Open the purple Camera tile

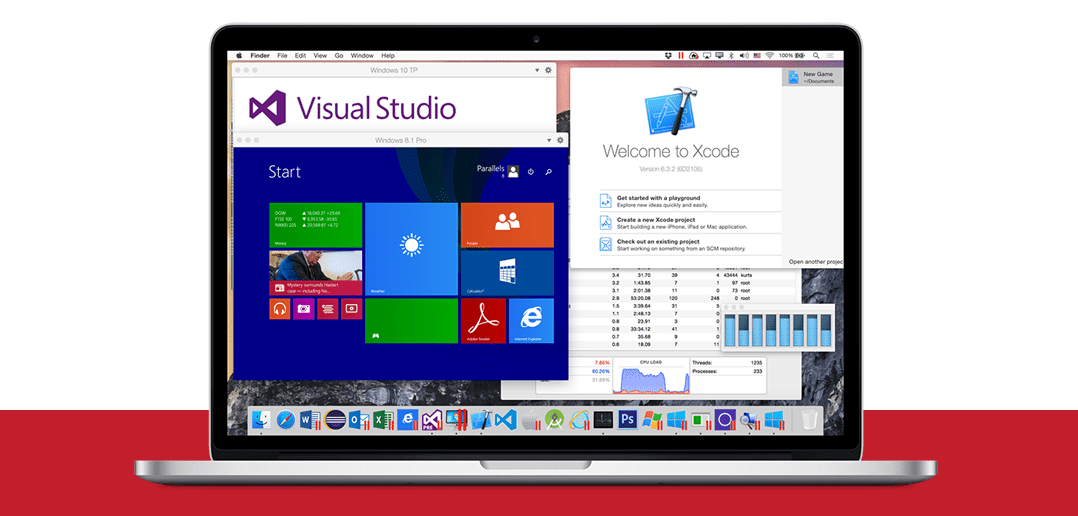tap(304, 309)
